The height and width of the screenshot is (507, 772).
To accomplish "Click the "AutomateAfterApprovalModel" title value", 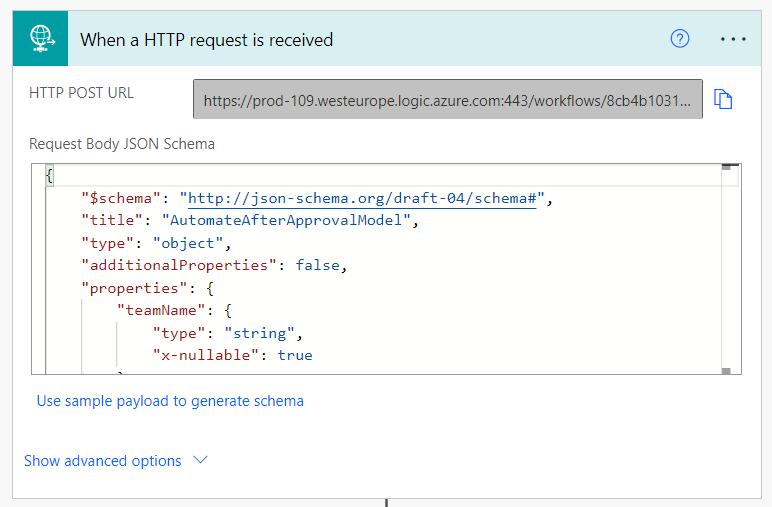I will [x=286, y=220].
